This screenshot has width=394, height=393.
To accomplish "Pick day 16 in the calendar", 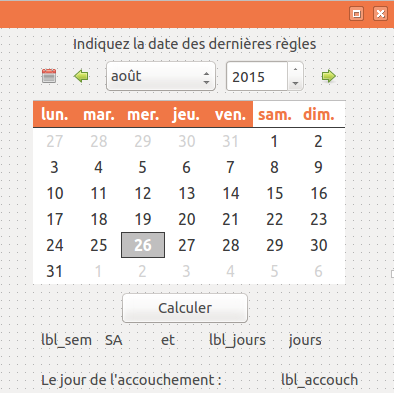I will point(318,193).
